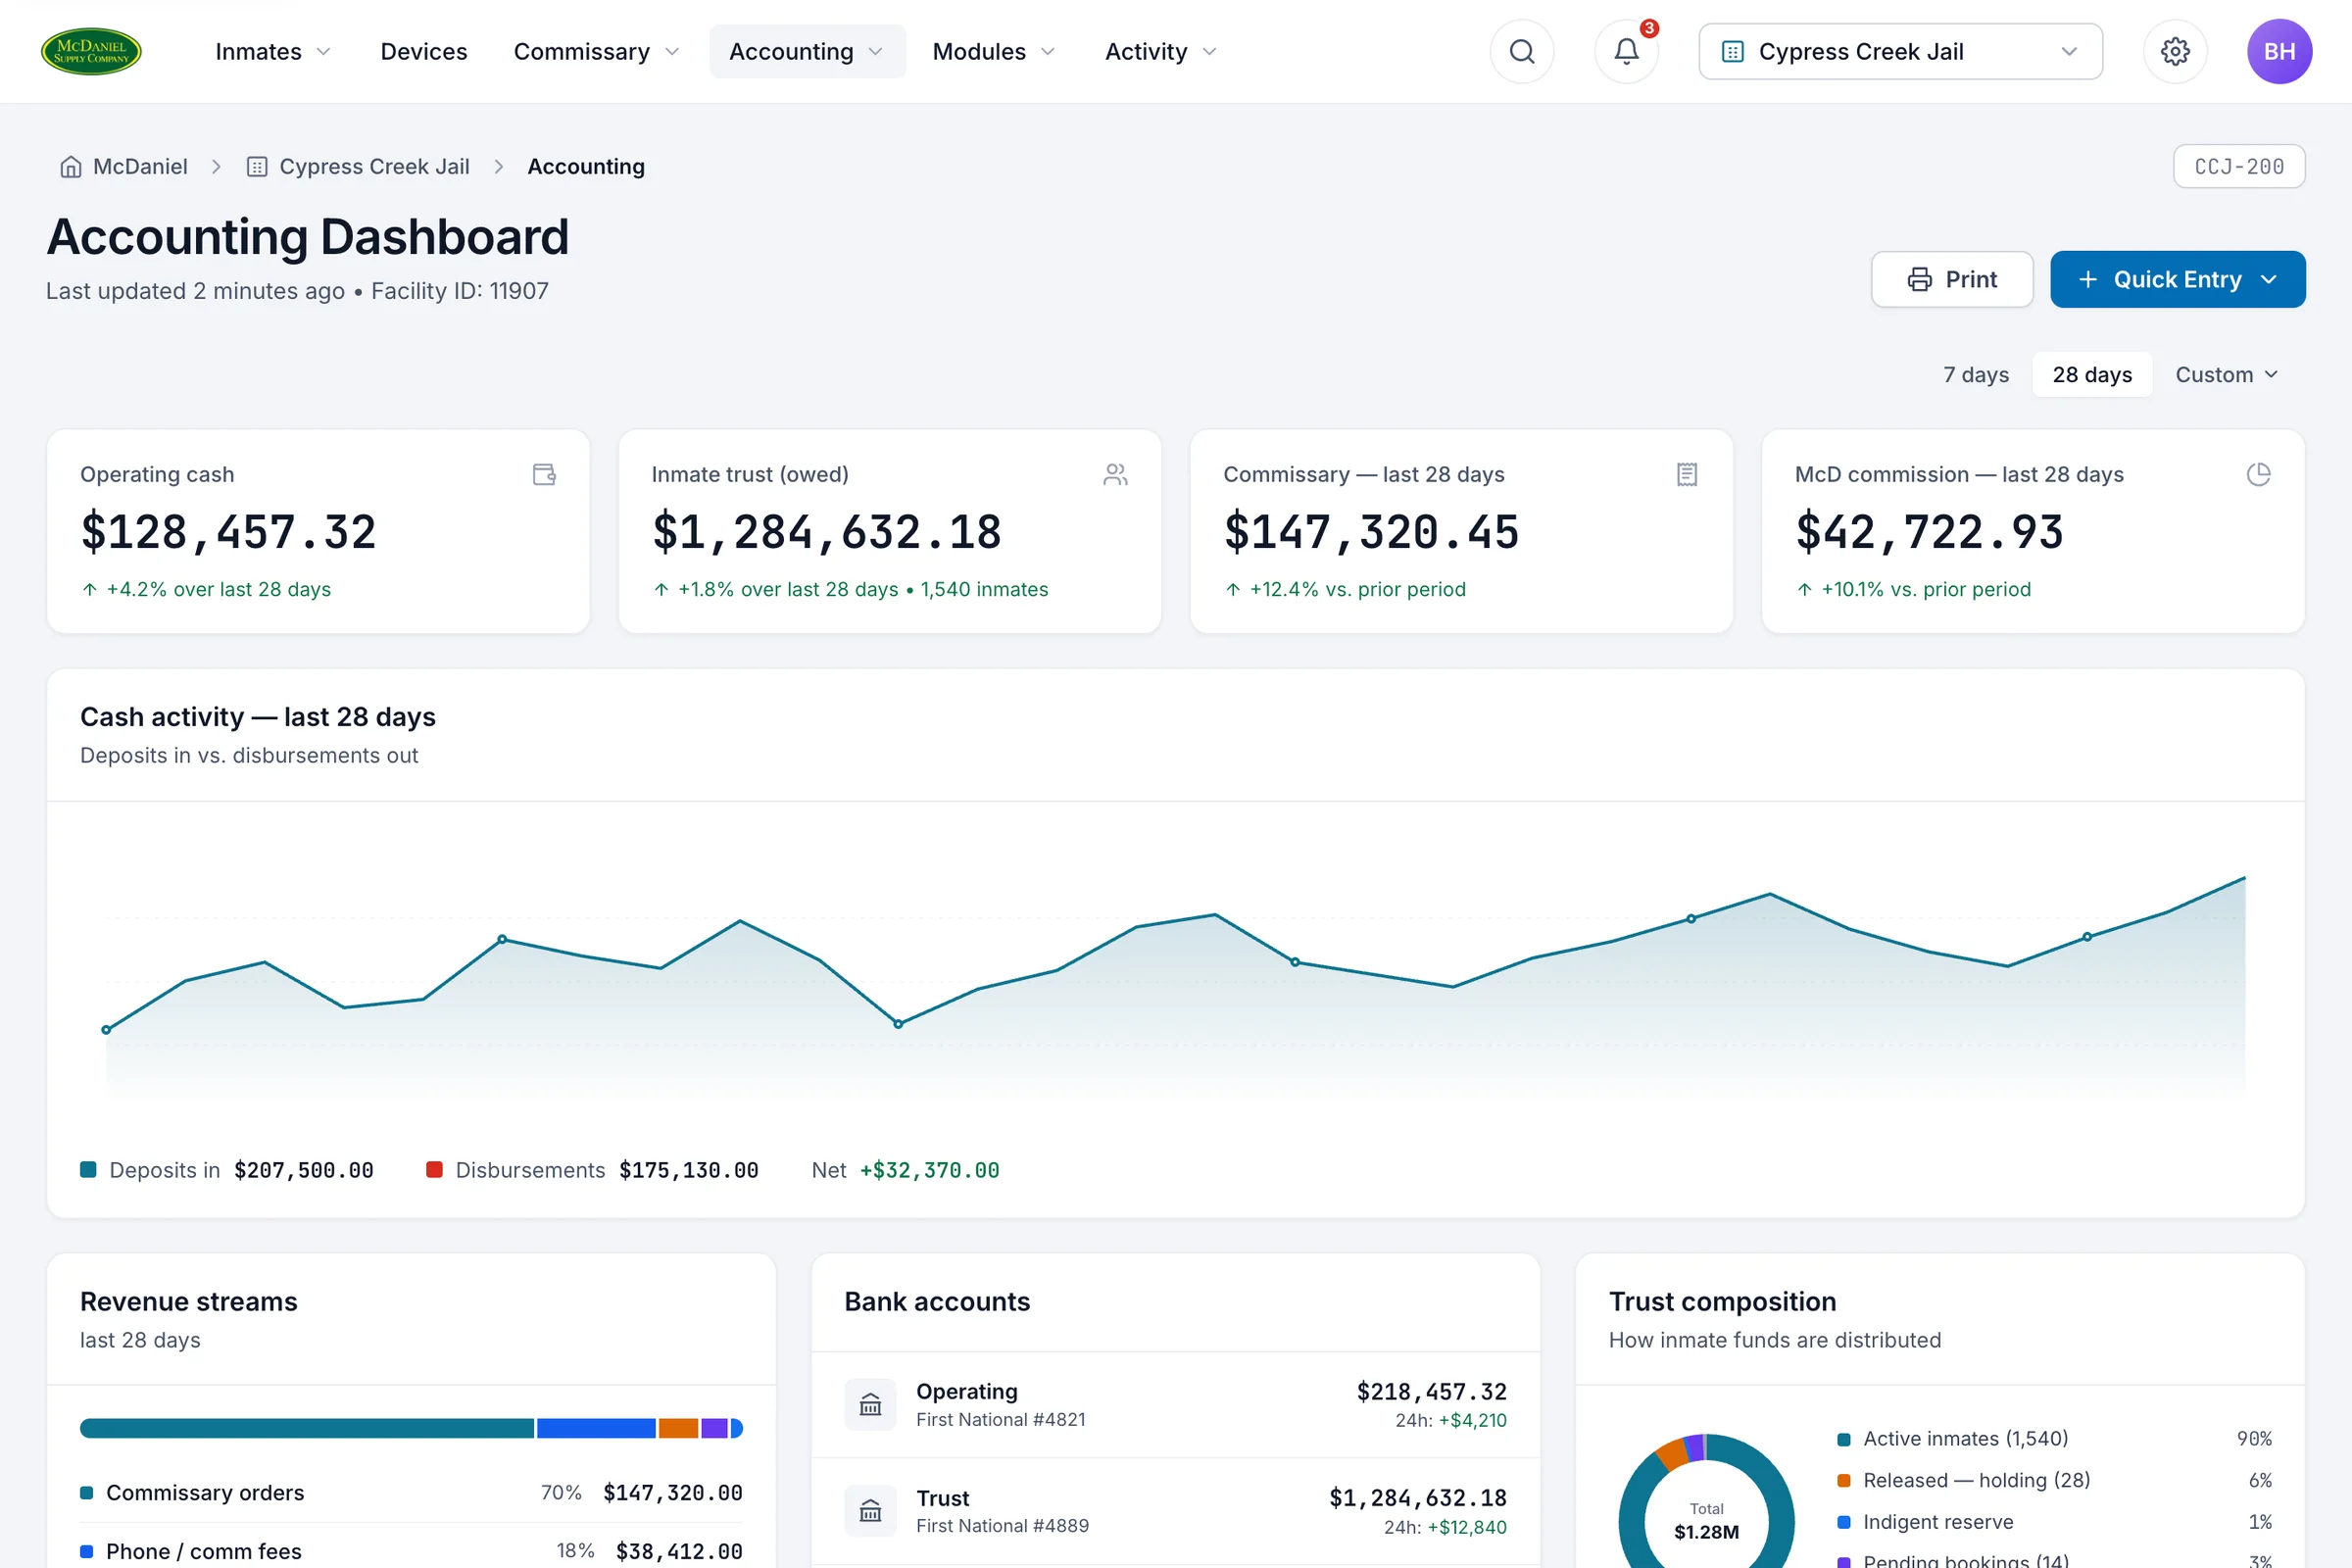
Task: Open the search icon button
Action: click(x=1521, y=51)
